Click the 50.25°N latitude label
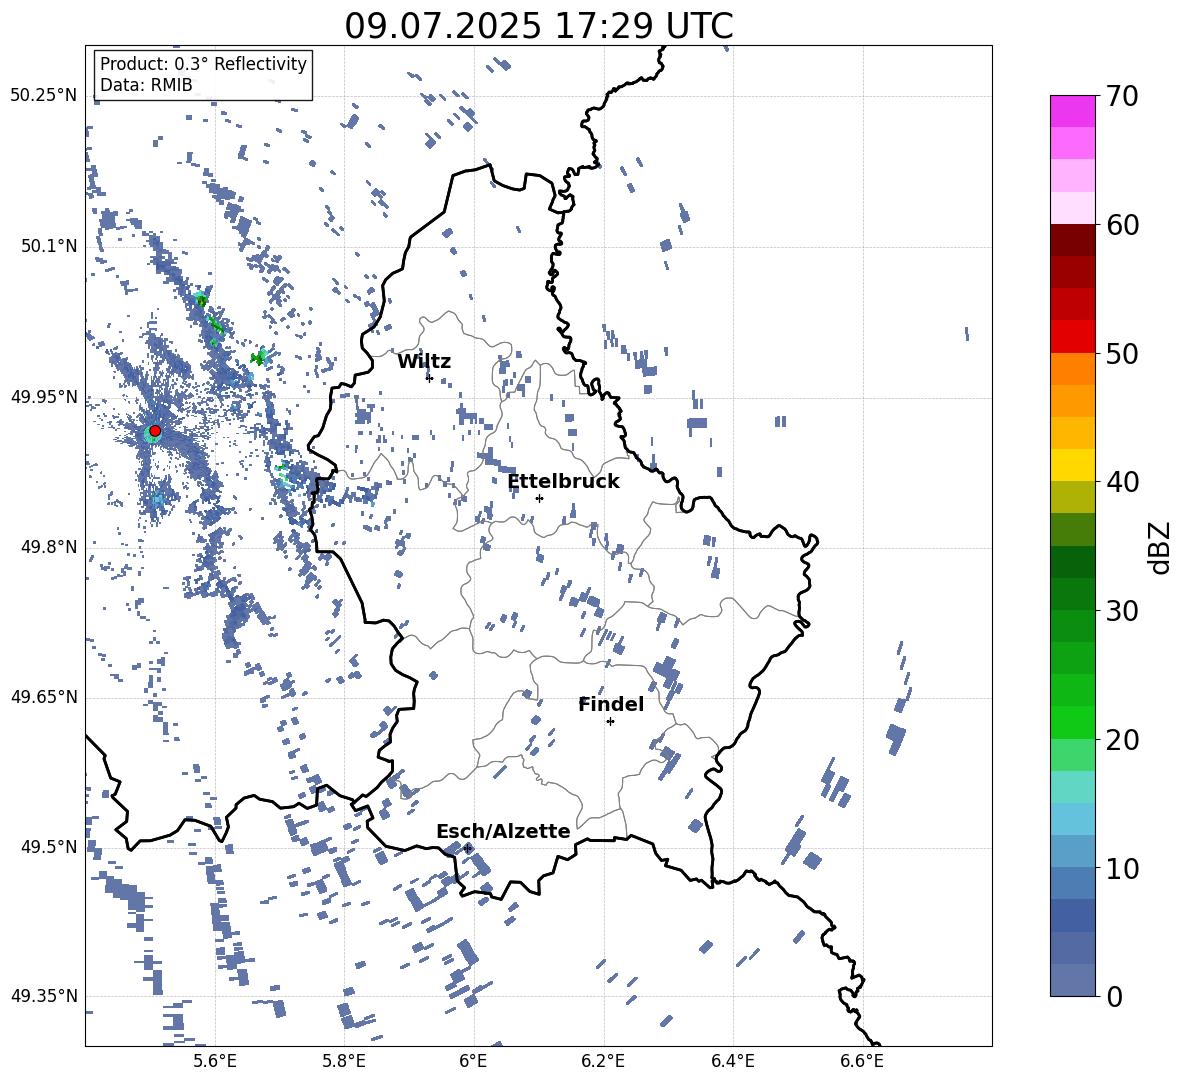The width and height of the screenshot is (1184, 1081). [x=43, y=96]
